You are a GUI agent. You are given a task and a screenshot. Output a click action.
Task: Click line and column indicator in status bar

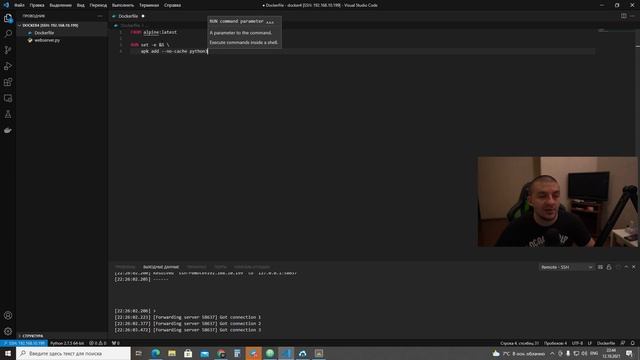519,343
